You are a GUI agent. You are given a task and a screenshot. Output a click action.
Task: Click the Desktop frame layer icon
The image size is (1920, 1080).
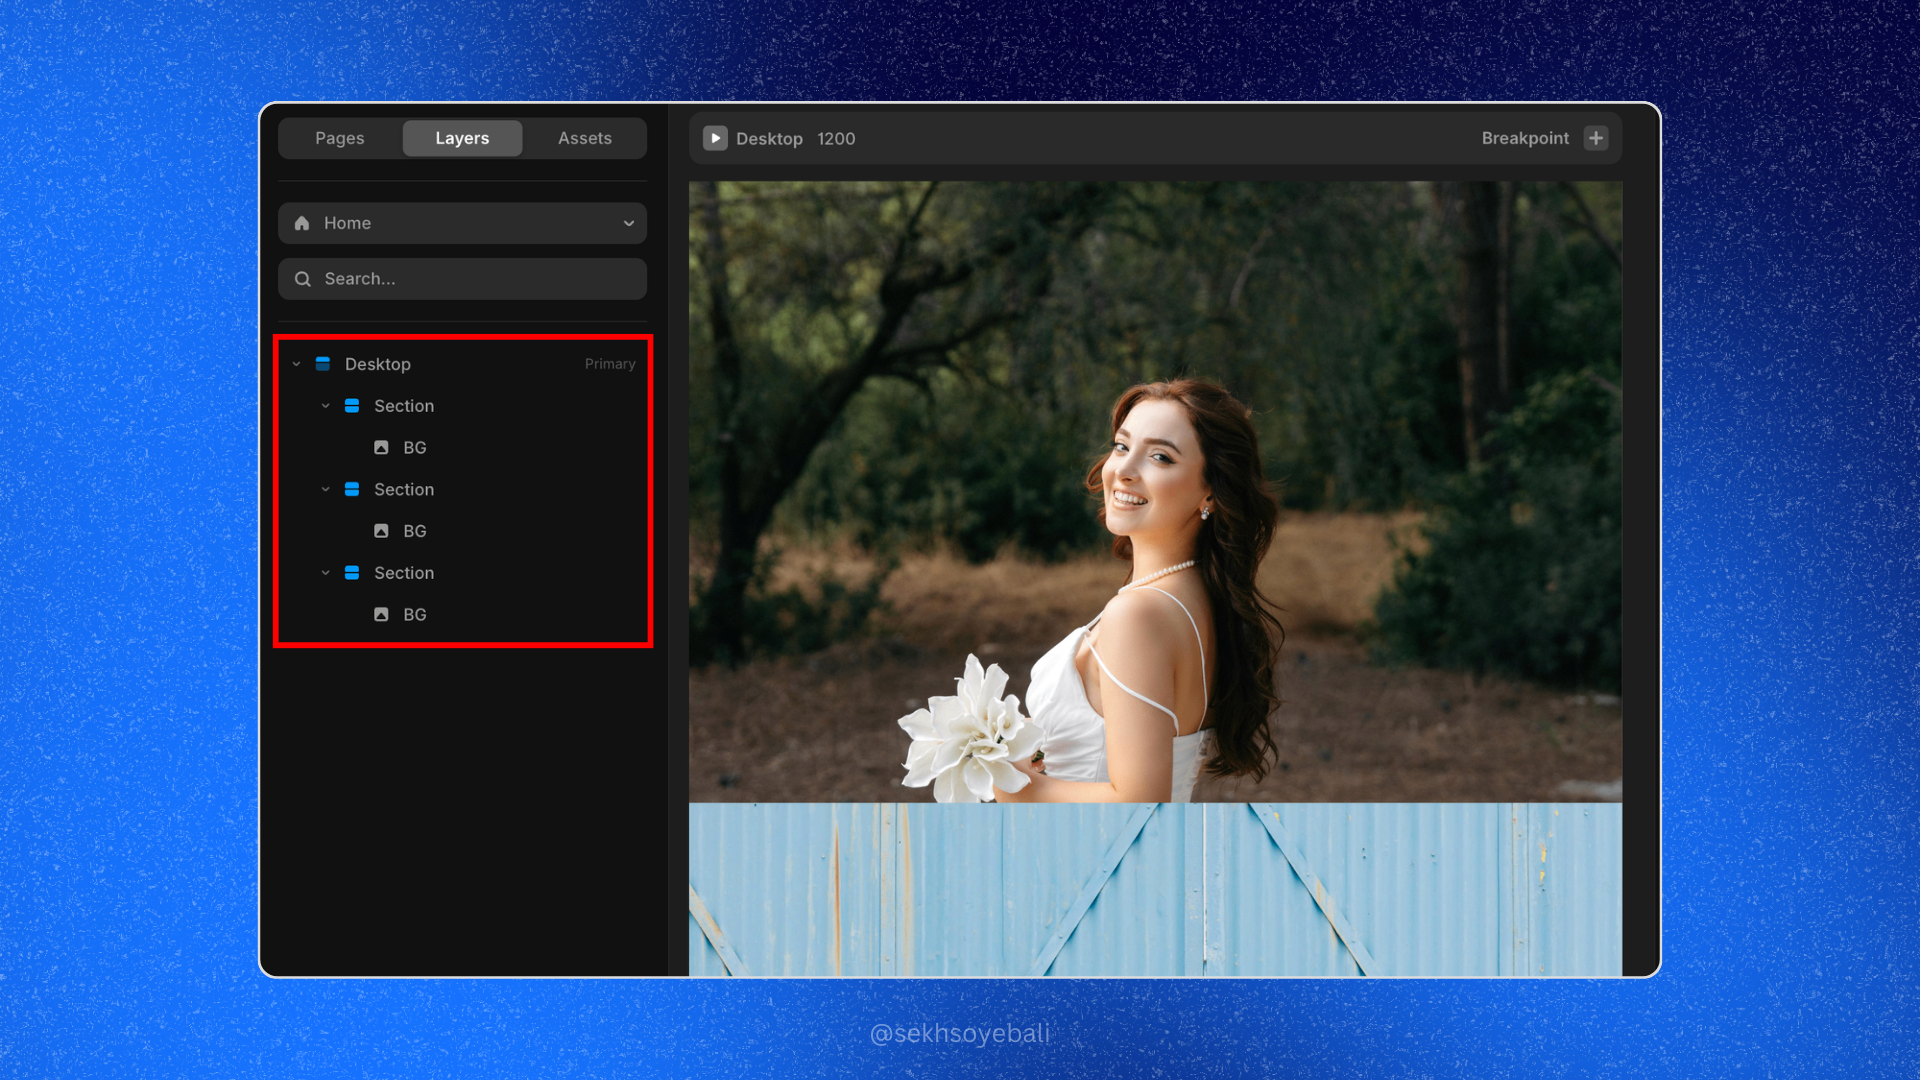click(323, 364)
